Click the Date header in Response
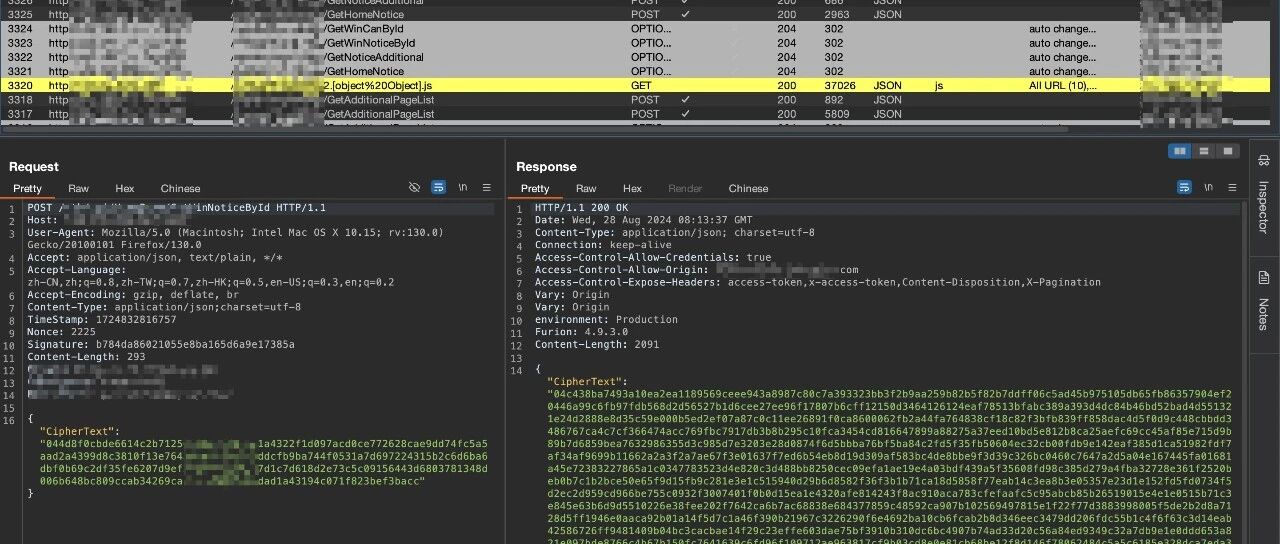Viewport: 1280px width, 544px height. point(643,219)
